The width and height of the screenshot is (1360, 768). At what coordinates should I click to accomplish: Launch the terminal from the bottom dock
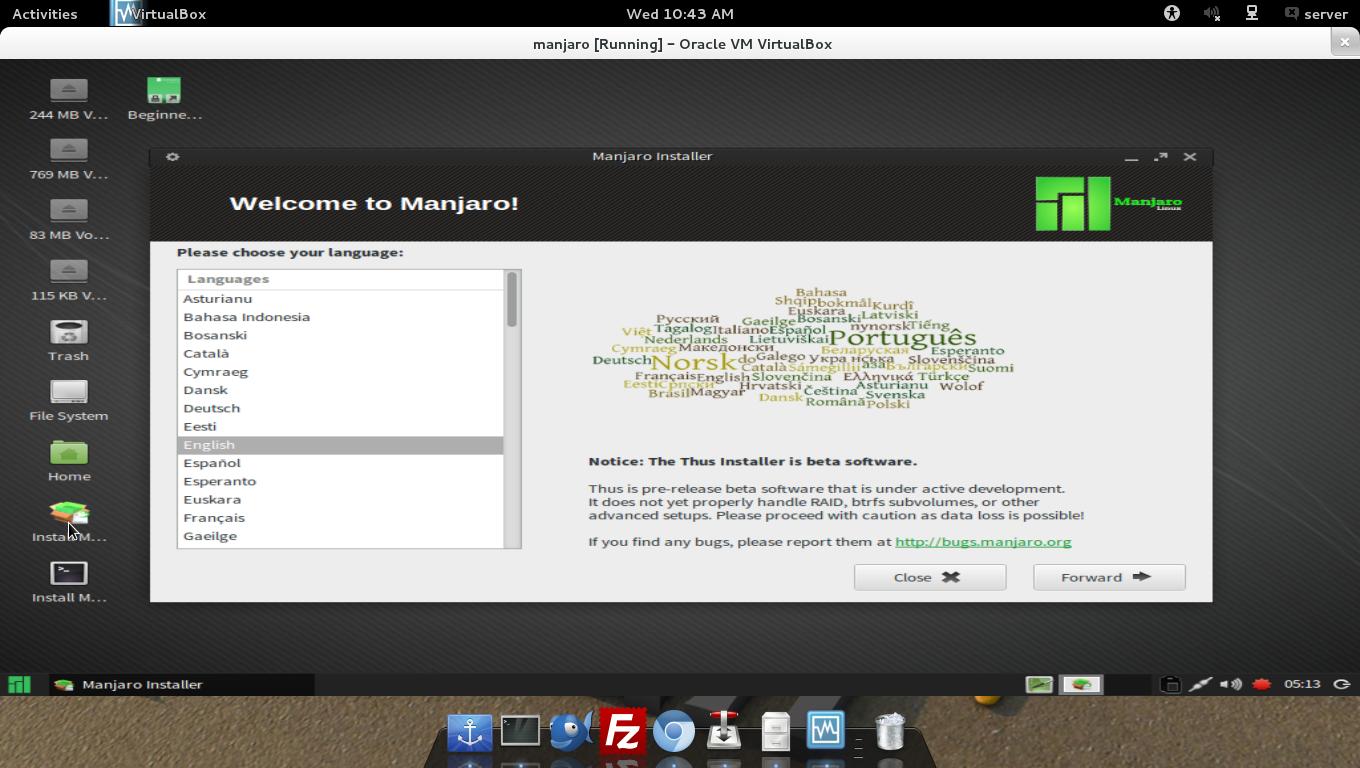(520, 731)
